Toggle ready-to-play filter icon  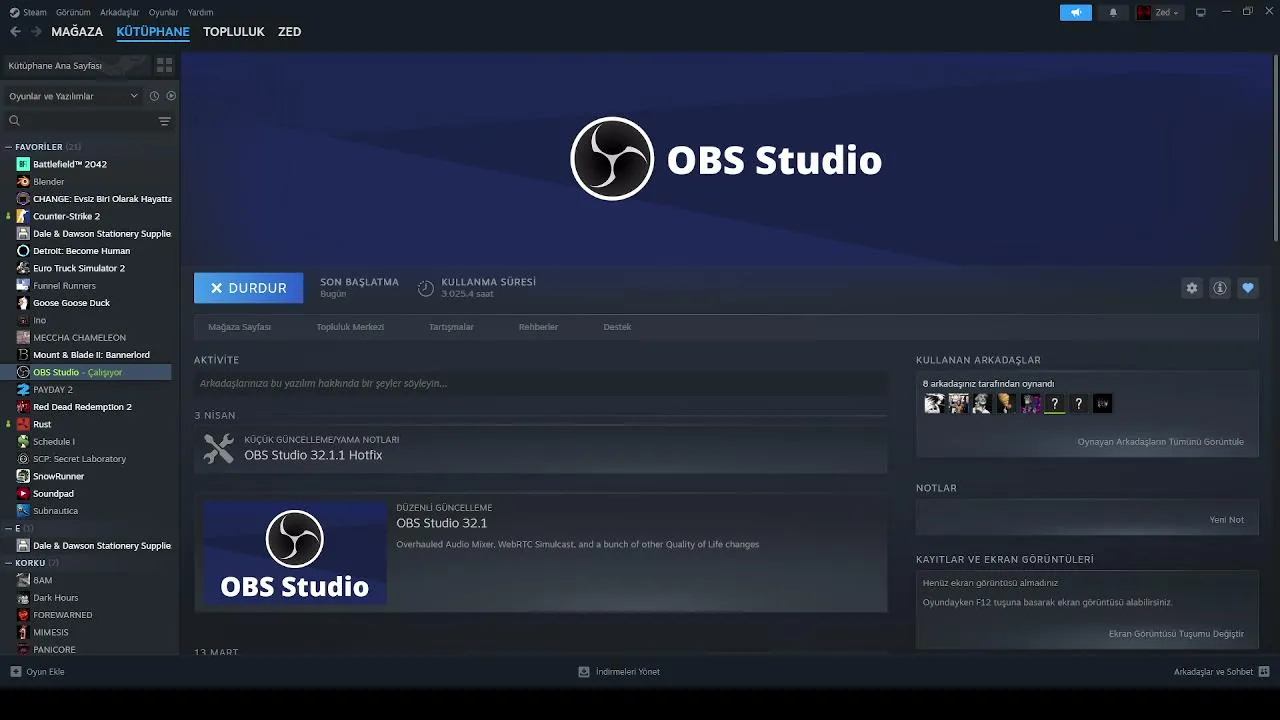[171, 96]
